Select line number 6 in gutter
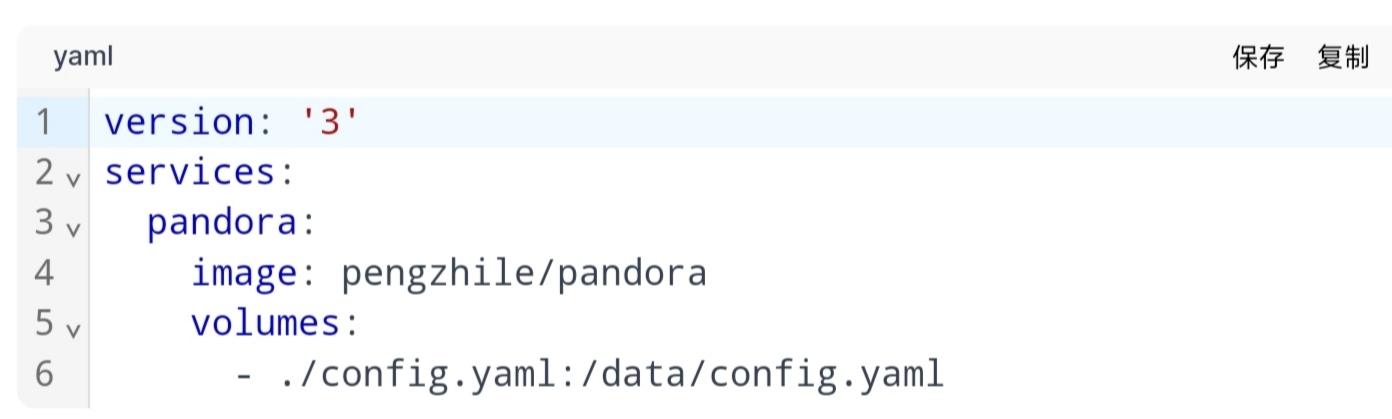Viewport: 1392px width, 419px height. click(44, 373)
